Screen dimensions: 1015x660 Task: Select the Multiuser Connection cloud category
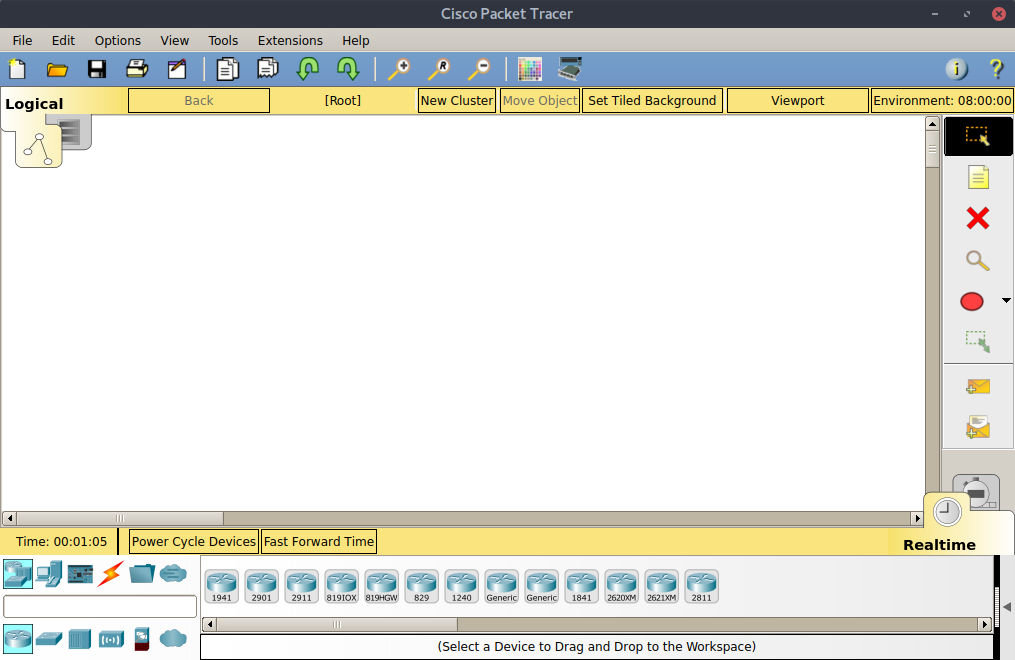pyautogui.click(x=173, y=573)
